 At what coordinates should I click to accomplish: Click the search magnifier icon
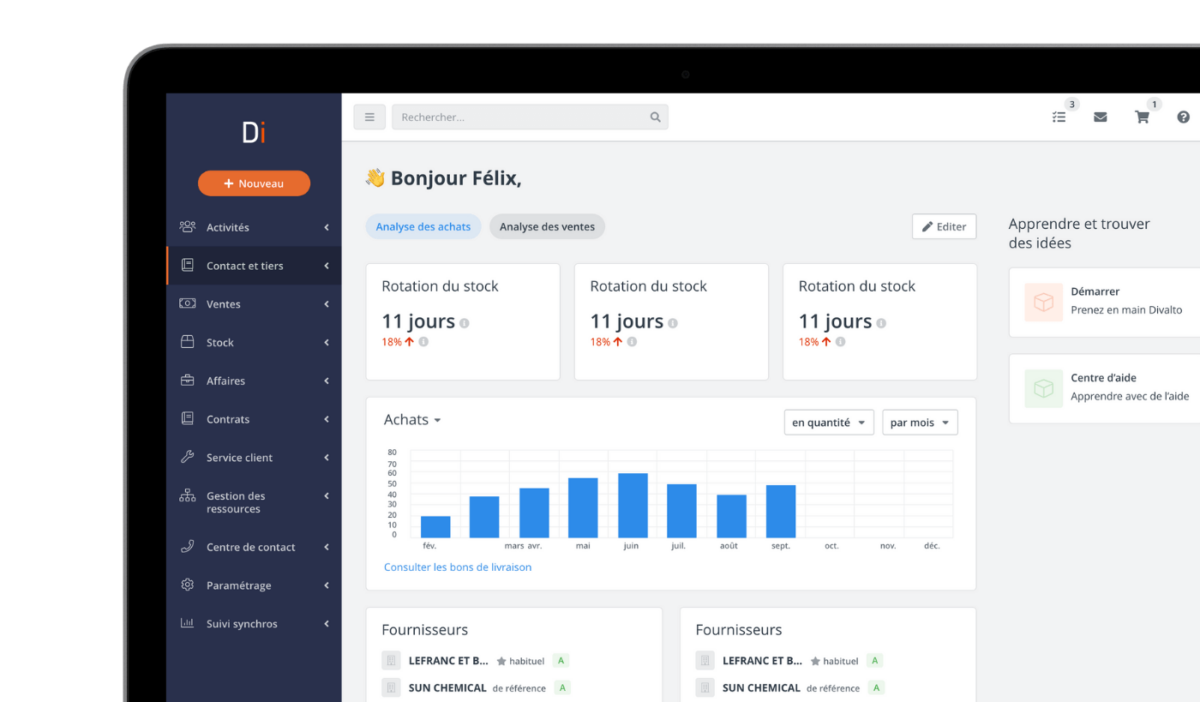coord(655,117)
